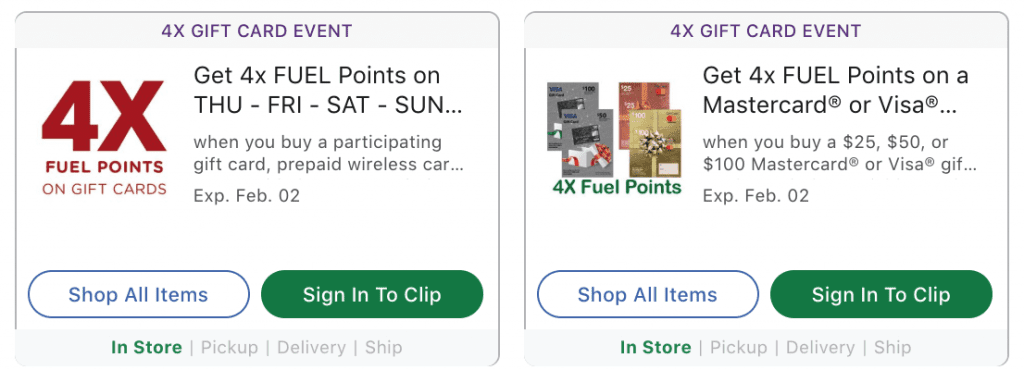Select Ship on the right coupon
Screen dimensions: 1024x370
click(x=893, y=347)
